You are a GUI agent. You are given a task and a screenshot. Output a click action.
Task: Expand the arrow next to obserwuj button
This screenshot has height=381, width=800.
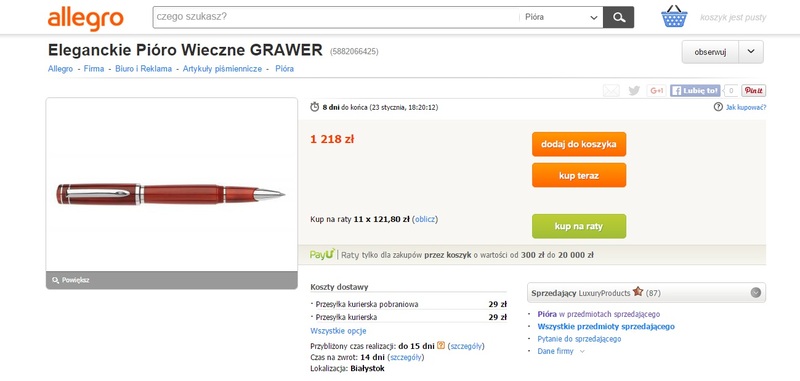[x=751, y=52]
